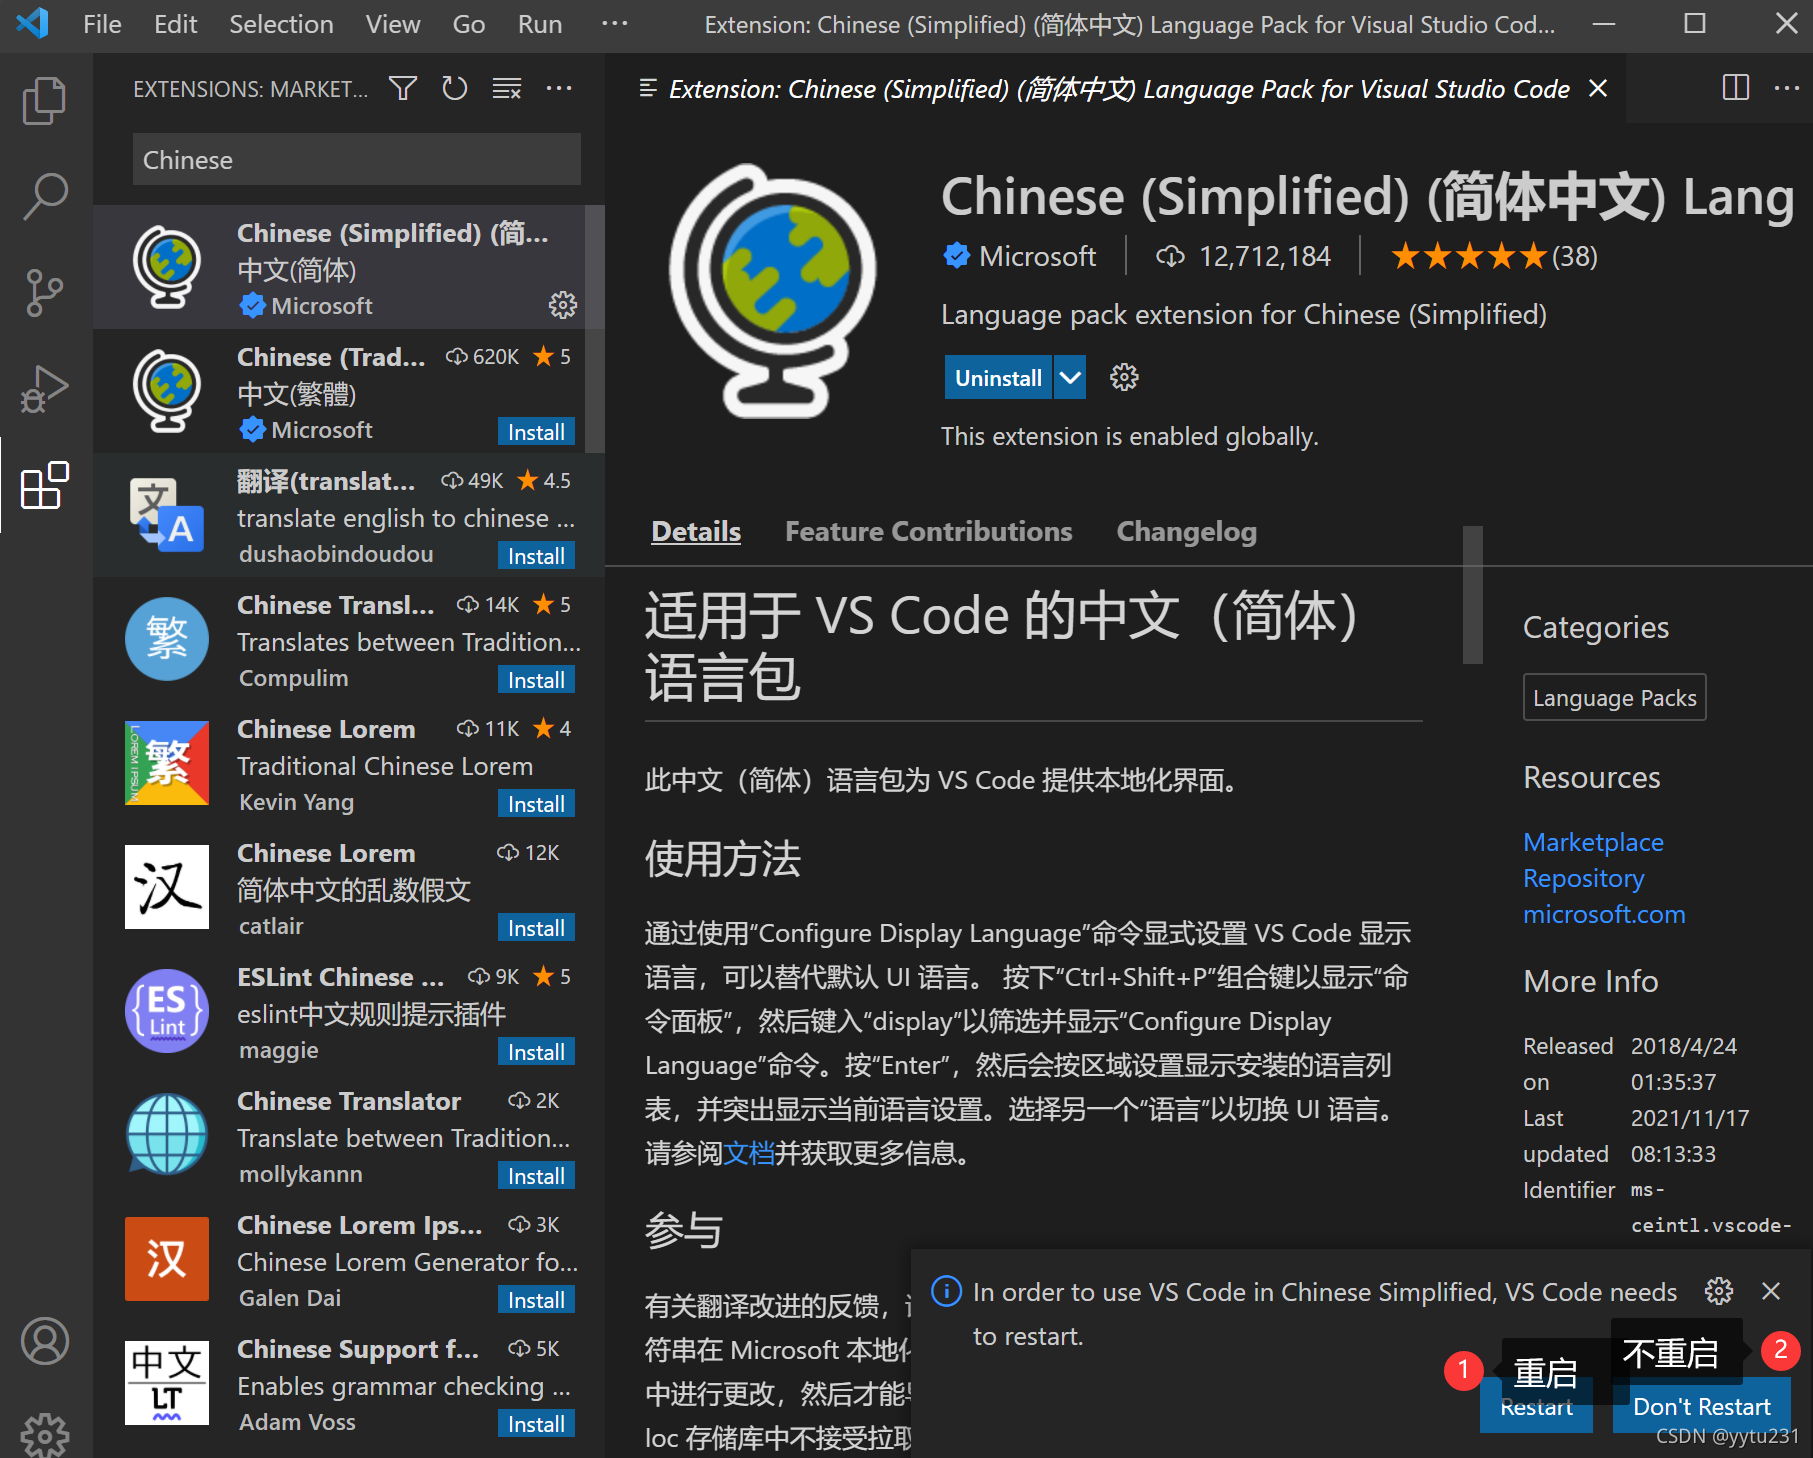Open the View menu
Screen dimensions: 1813x1458
[392, 24]
